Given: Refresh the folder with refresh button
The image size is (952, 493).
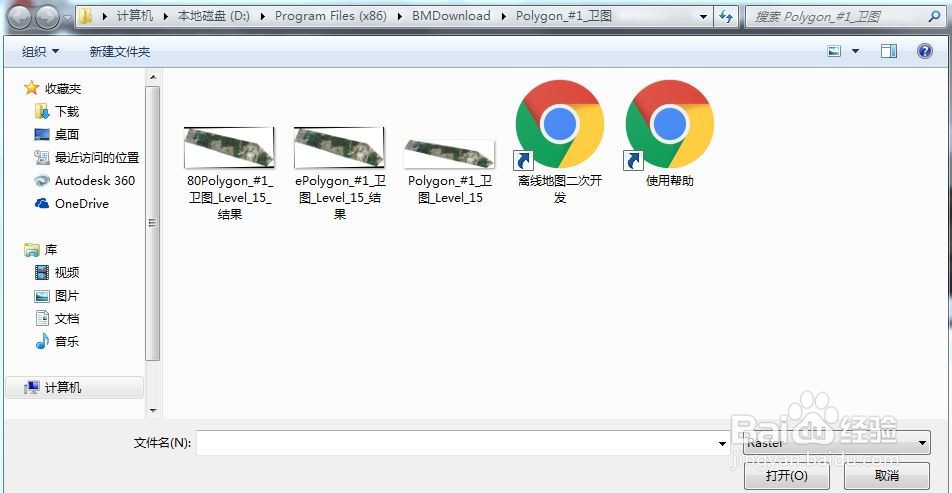Looking at the screenshot, I should tap(726, 17).
